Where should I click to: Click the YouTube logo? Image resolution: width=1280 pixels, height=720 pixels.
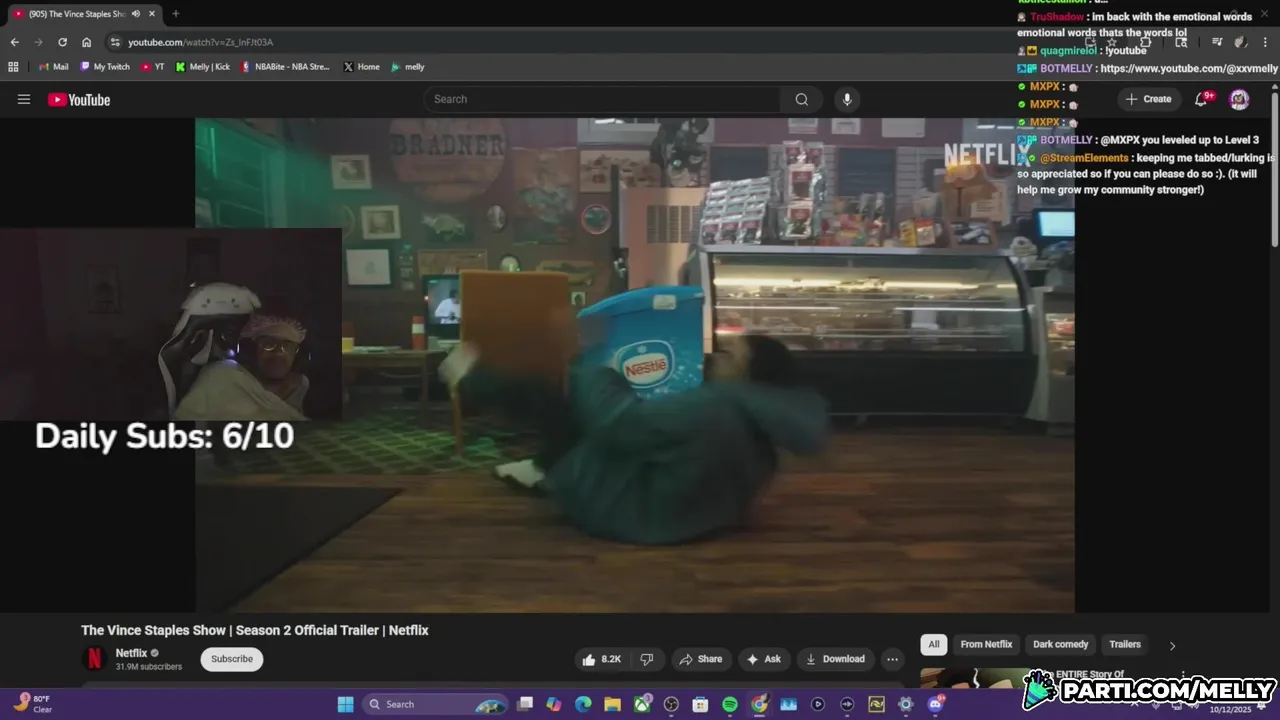79,99
